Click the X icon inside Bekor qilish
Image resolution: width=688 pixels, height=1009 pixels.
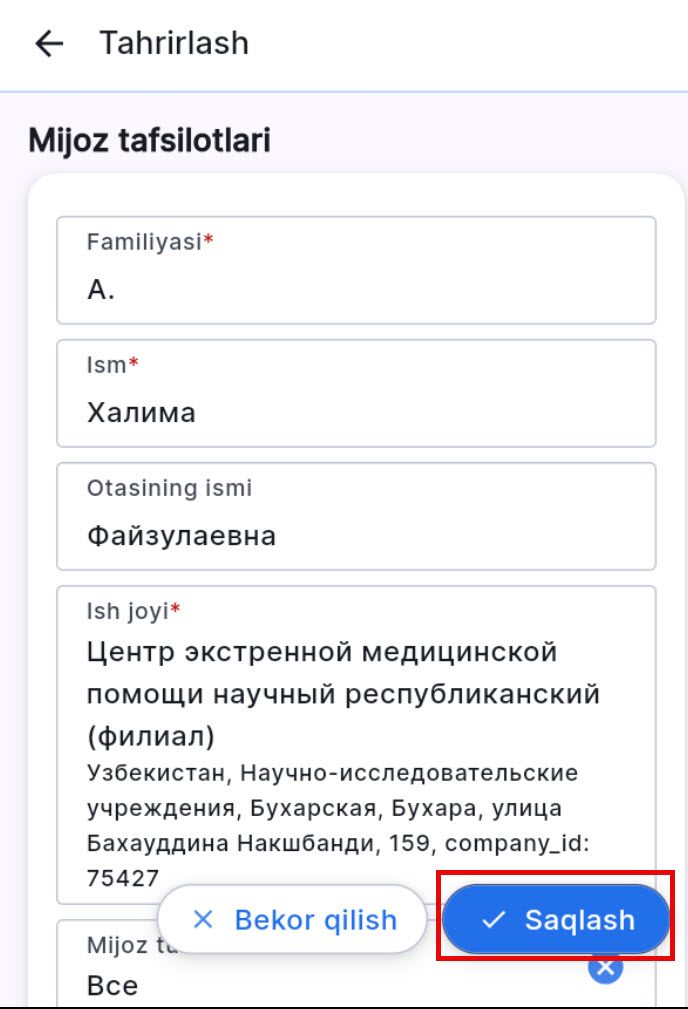coord(204,919)
